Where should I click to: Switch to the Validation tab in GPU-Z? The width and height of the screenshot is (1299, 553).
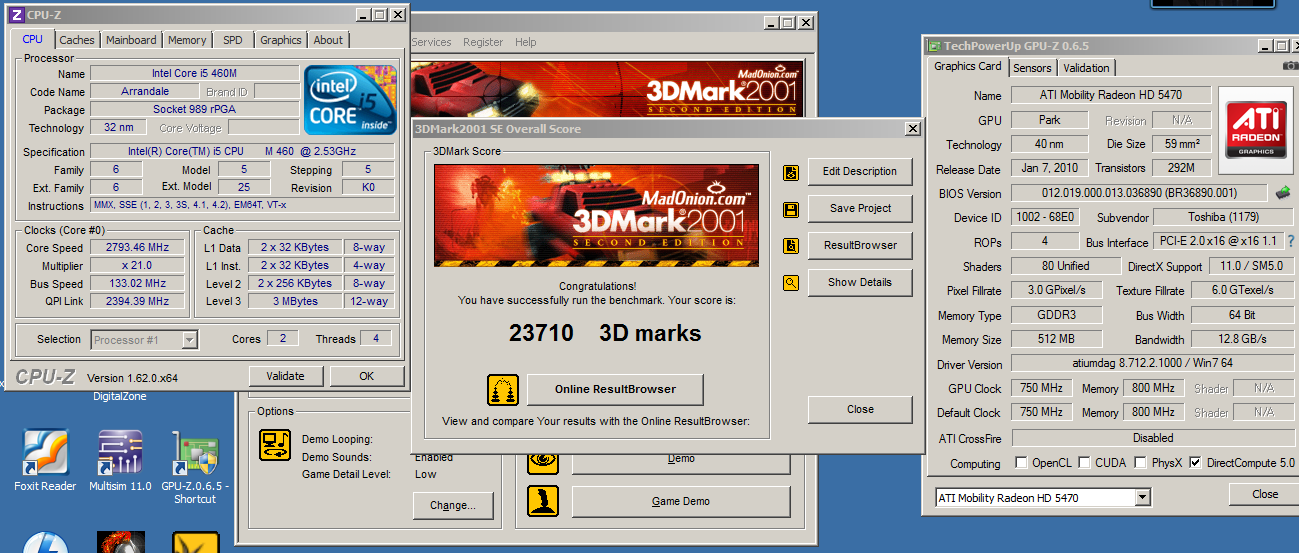coord(1086,68)
